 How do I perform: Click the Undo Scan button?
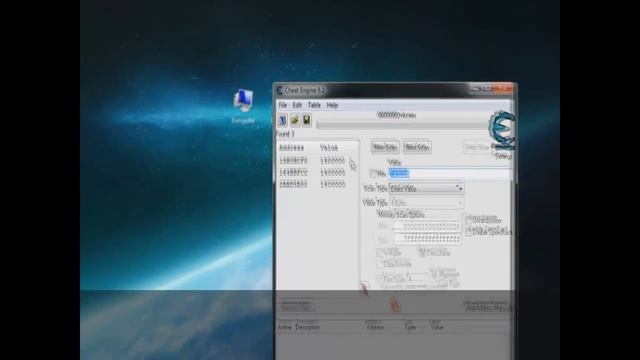coord(477,147)
